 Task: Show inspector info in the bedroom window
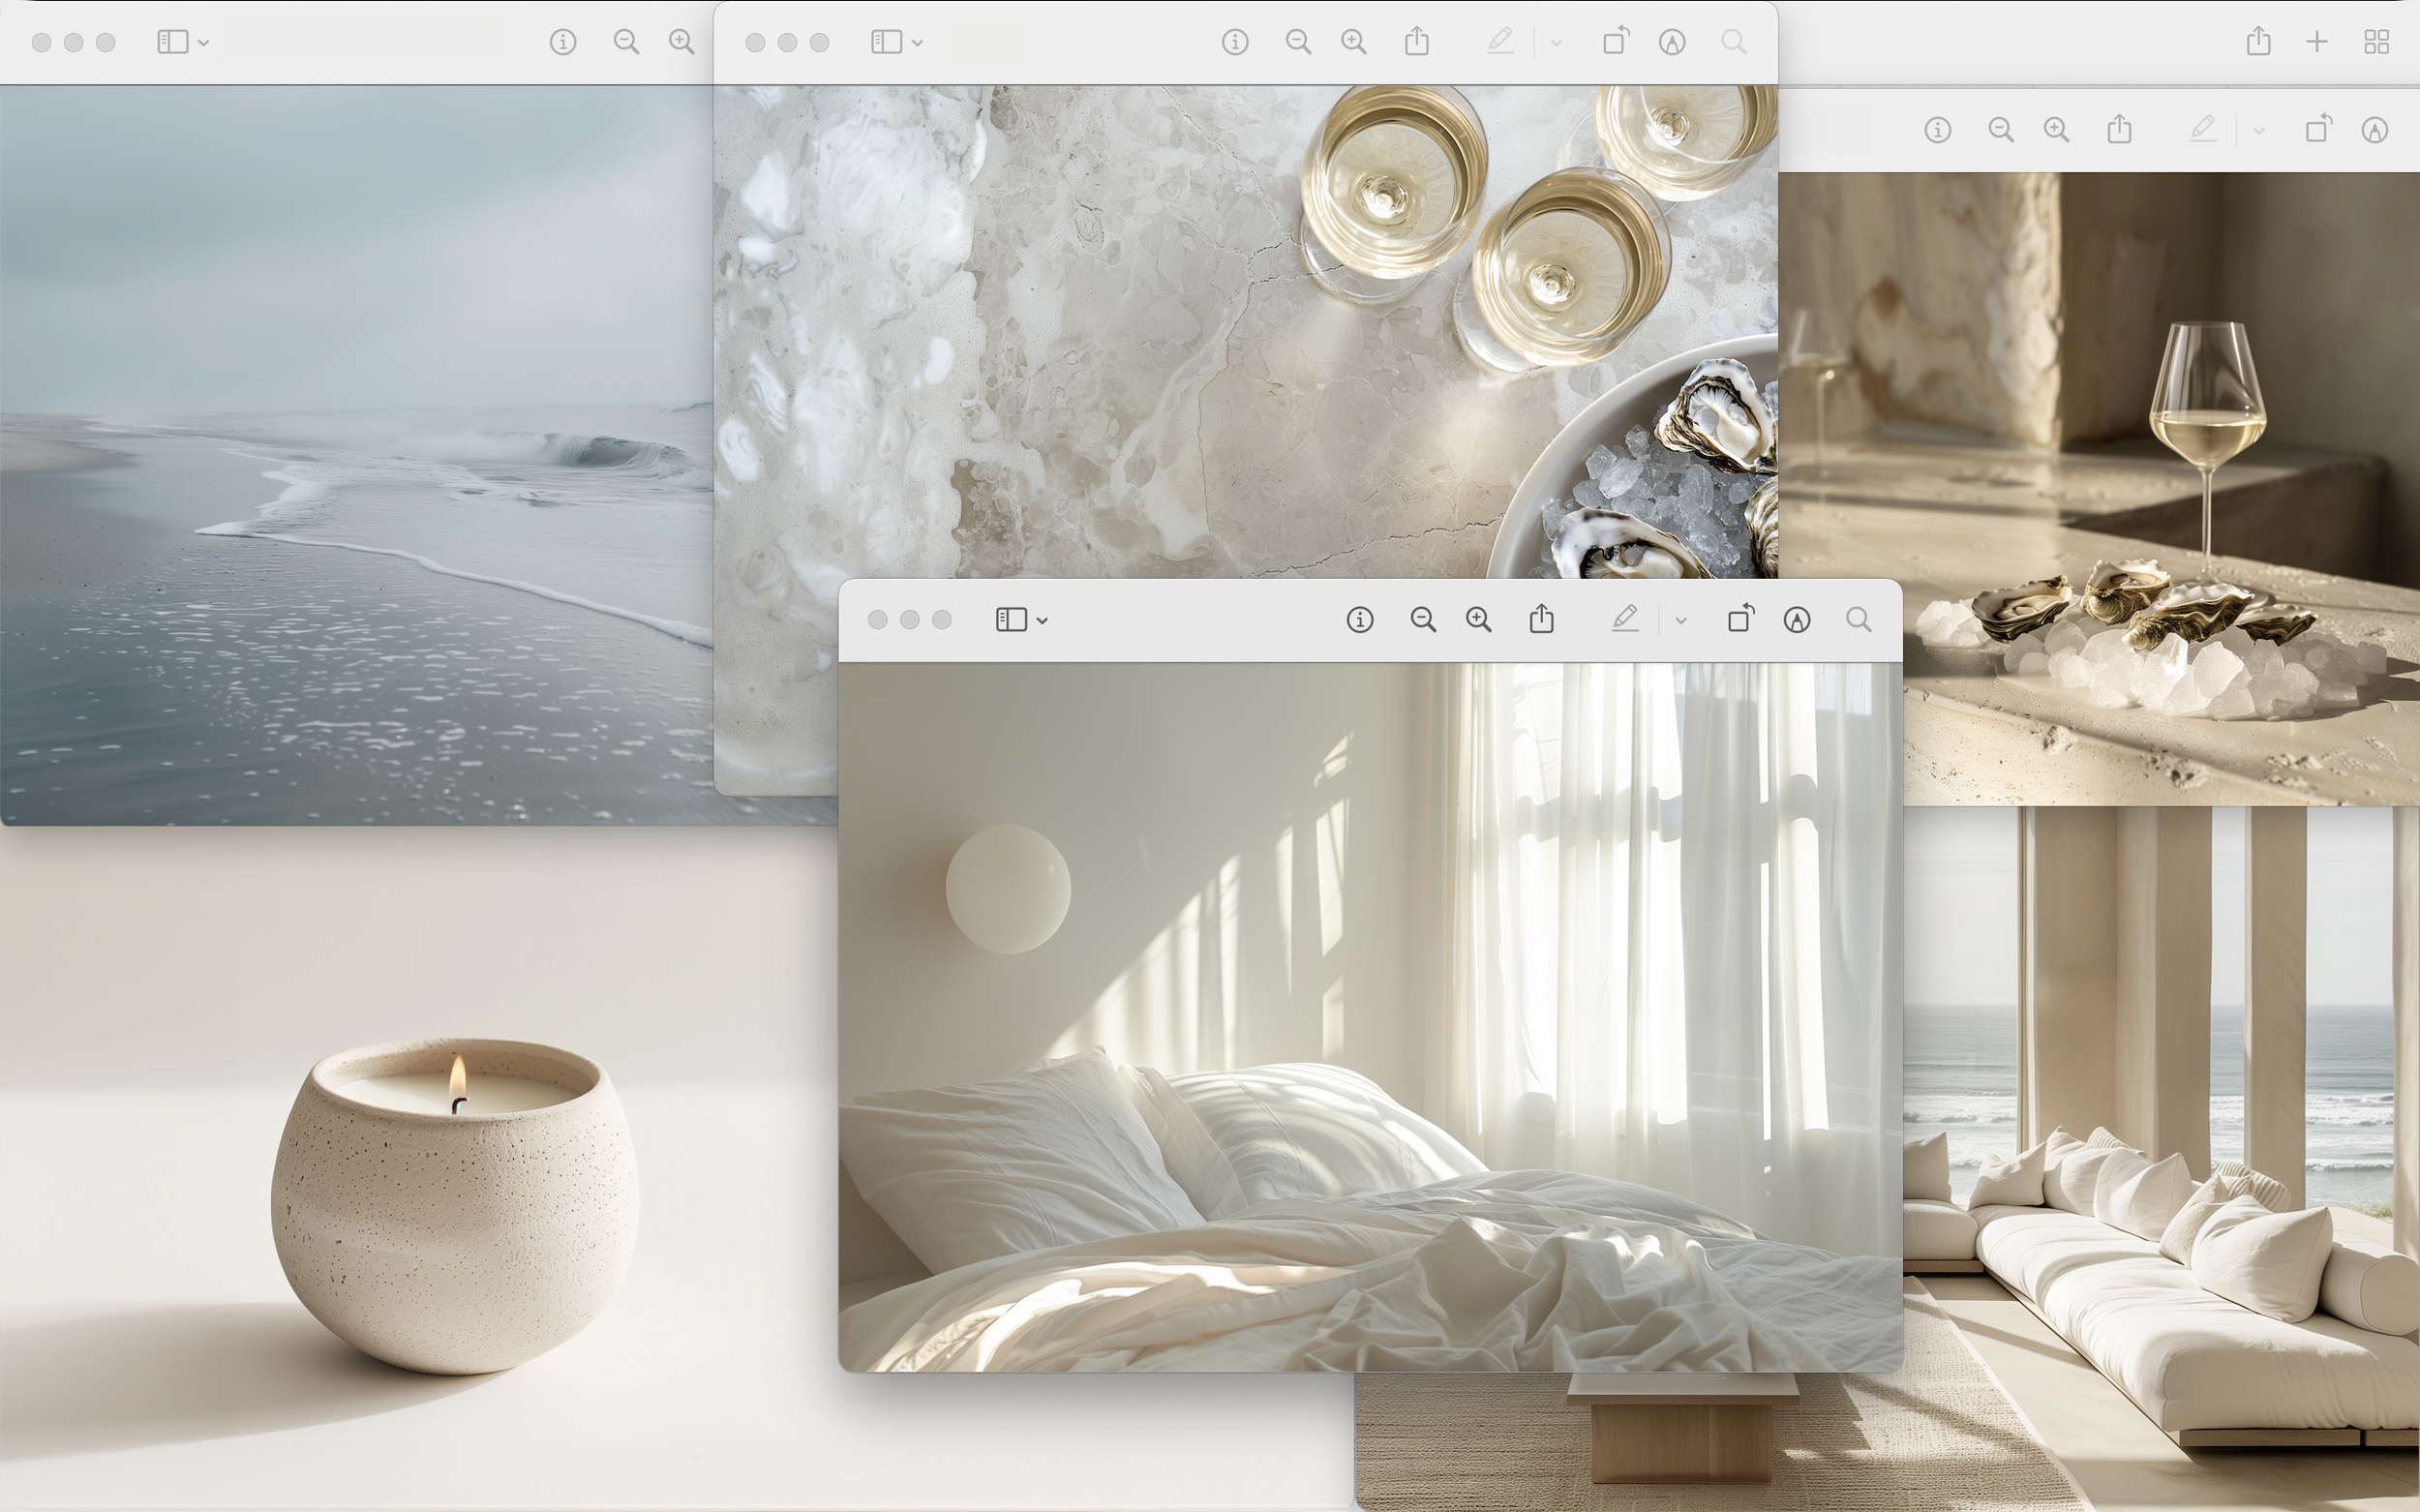coord(1360,620)
